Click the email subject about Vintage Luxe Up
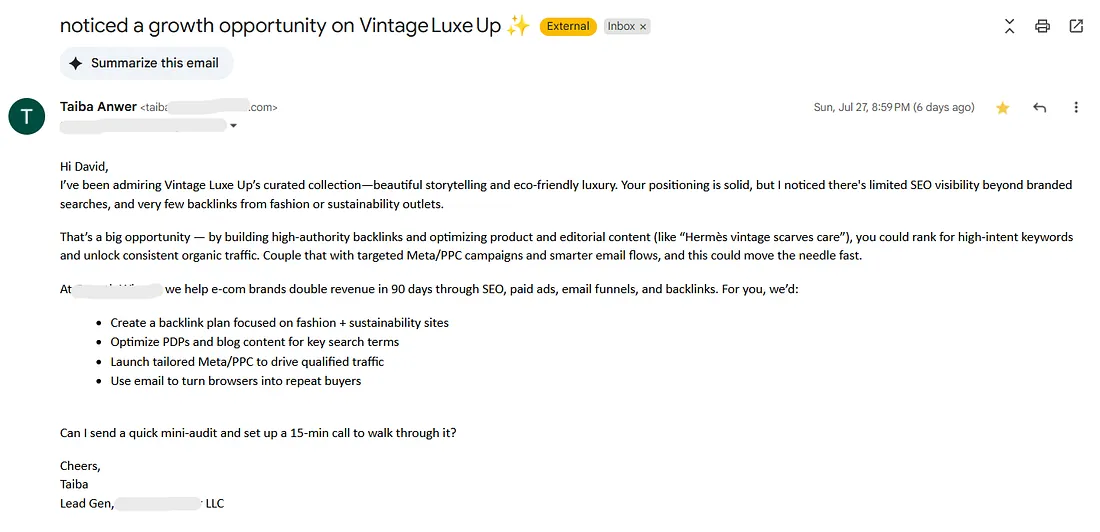This screenshot has width=1100, height=532. 281,27
